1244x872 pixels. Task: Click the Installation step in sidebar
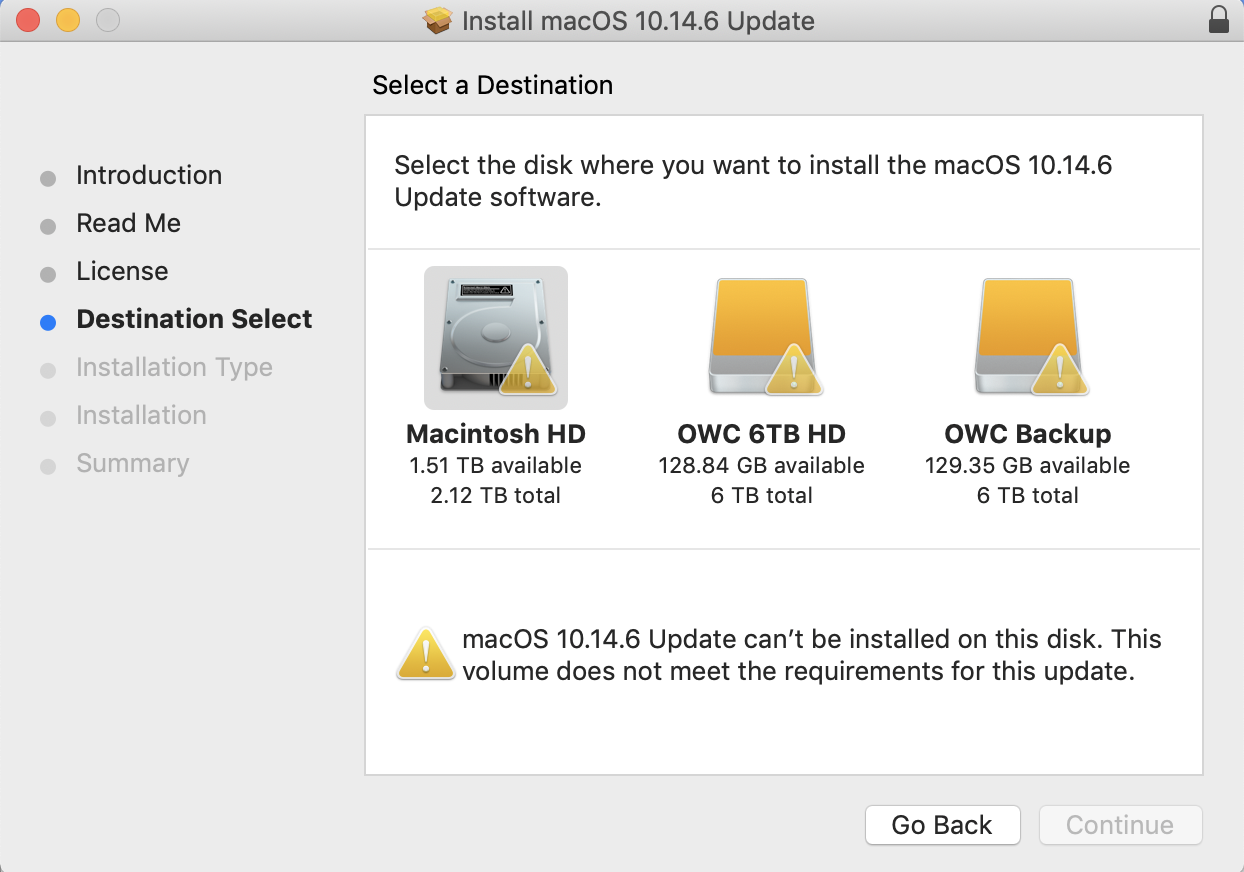(141, 415)
